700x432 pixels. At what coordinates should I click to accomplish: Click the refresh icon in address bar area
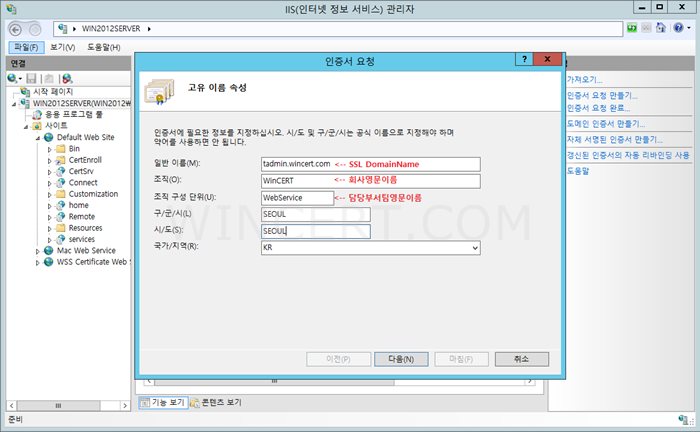click(632, 28)
